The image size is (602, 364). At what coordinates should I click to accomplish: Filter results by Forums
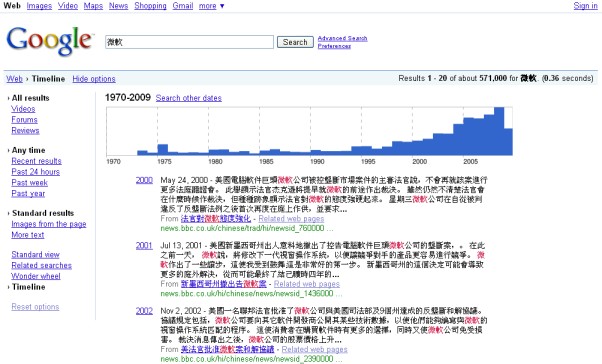(25, 120)
